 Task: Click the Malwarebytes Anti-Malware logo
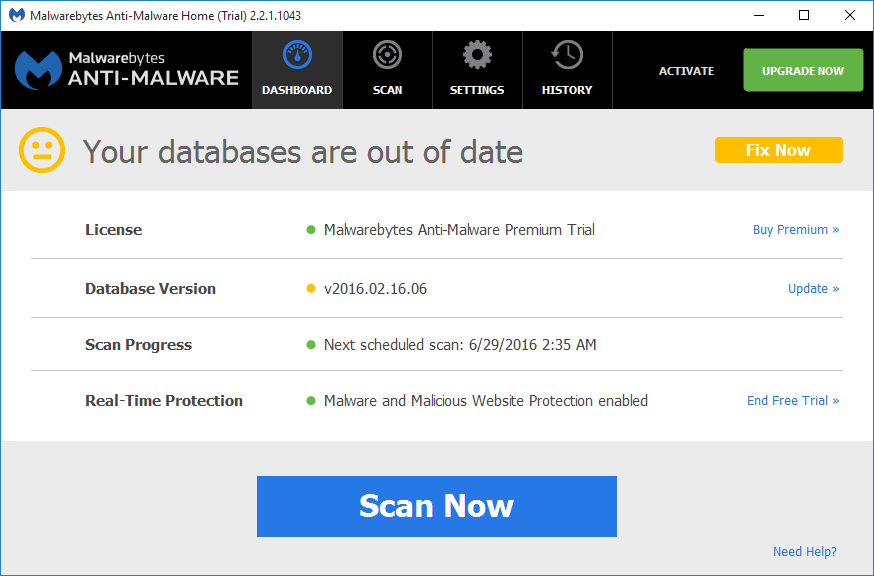click(127, 70)
